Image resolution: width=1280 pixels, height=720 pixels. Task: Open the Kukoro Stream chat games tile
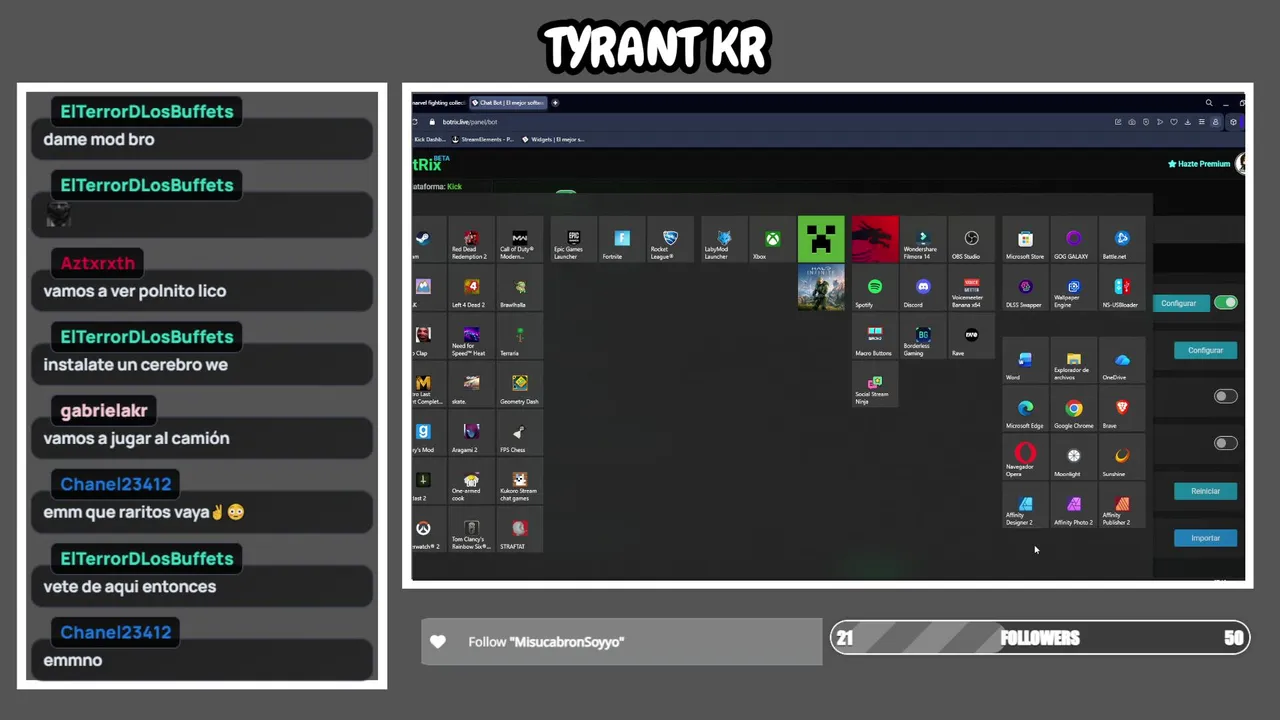coord(519,482)
